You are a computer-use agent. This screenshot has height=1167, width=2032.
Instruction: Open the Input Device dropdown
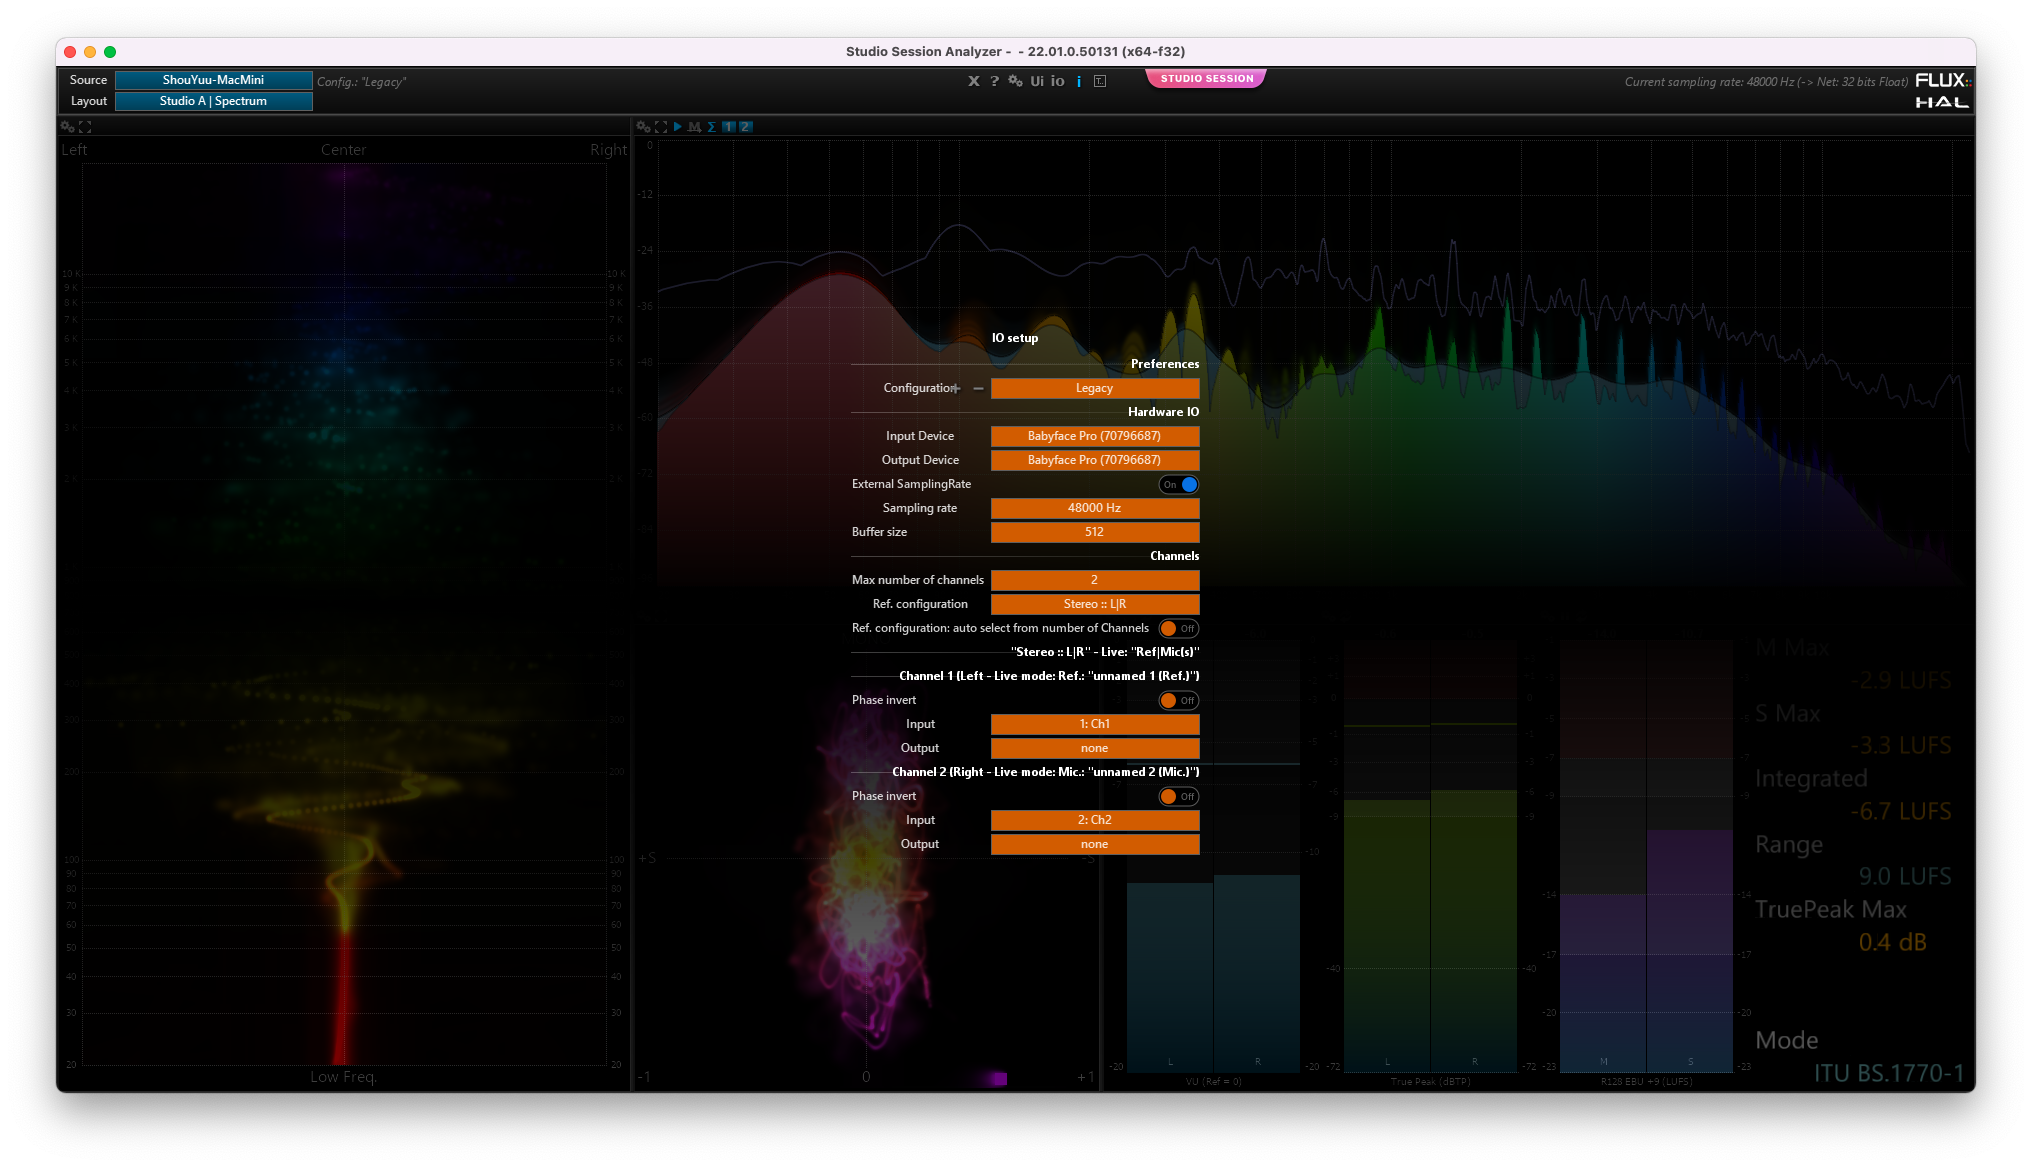(x=1094, y=436)
